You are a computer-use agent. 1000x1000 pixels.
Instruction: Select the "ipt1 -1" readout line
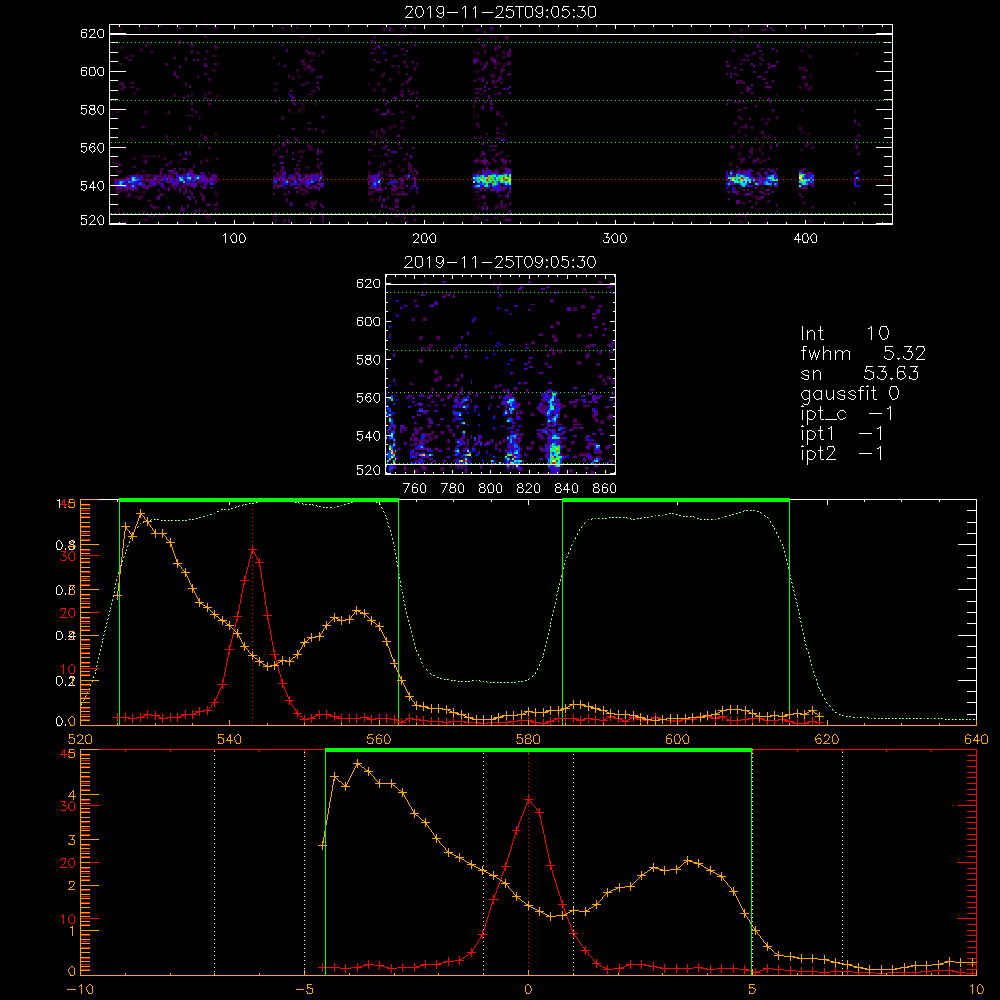842,434
